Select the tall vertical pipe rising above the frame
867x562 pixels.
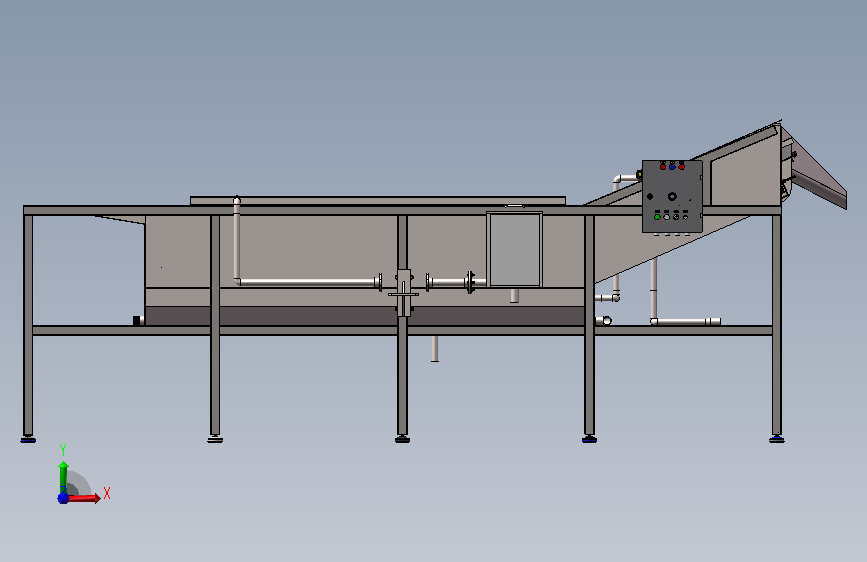click(237, 239)
